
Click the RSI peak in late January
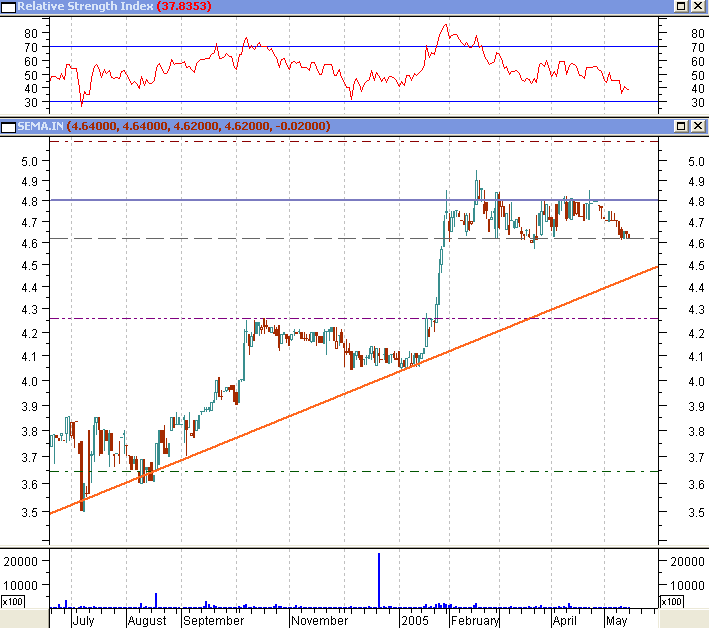coord(446,25)
